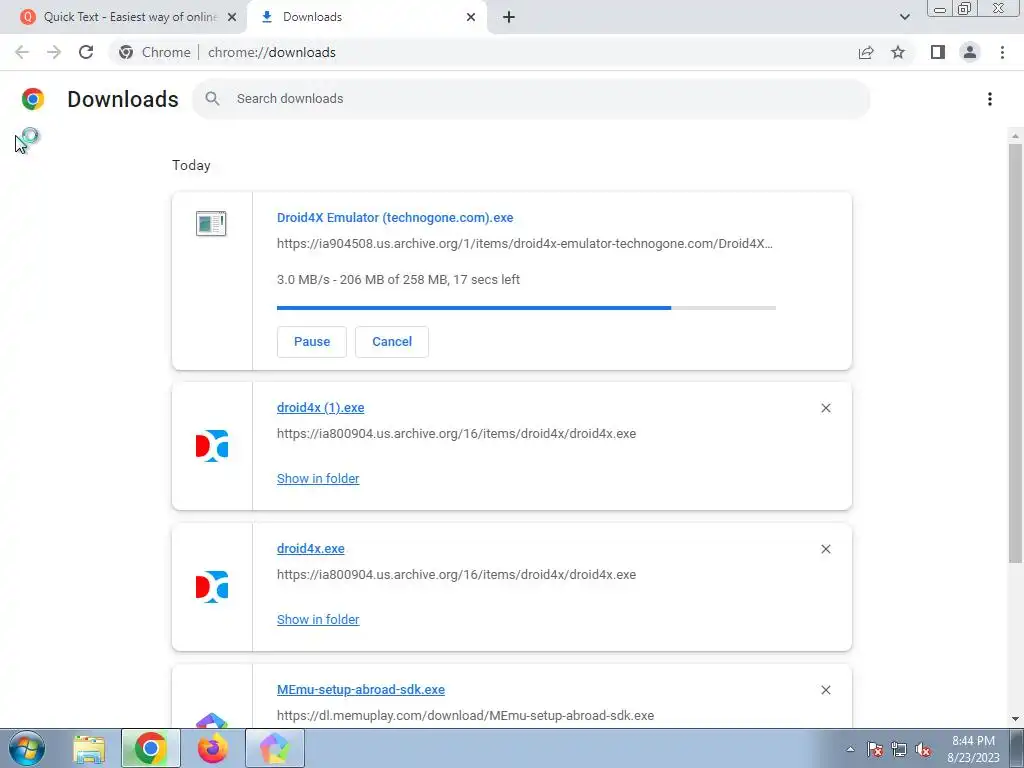
Task: Click the scrollbar down arrow
Action: (1015, 719)
